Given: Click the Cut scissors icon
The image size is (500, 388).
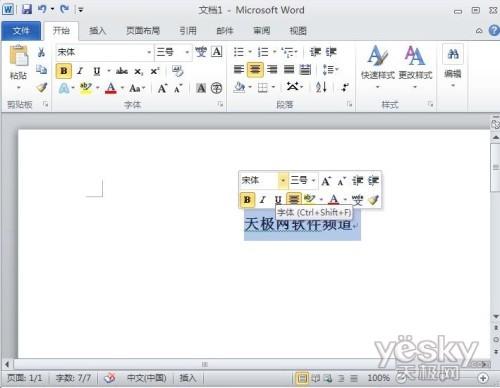Looking at the screenshot, I should (x=41, y=52).
